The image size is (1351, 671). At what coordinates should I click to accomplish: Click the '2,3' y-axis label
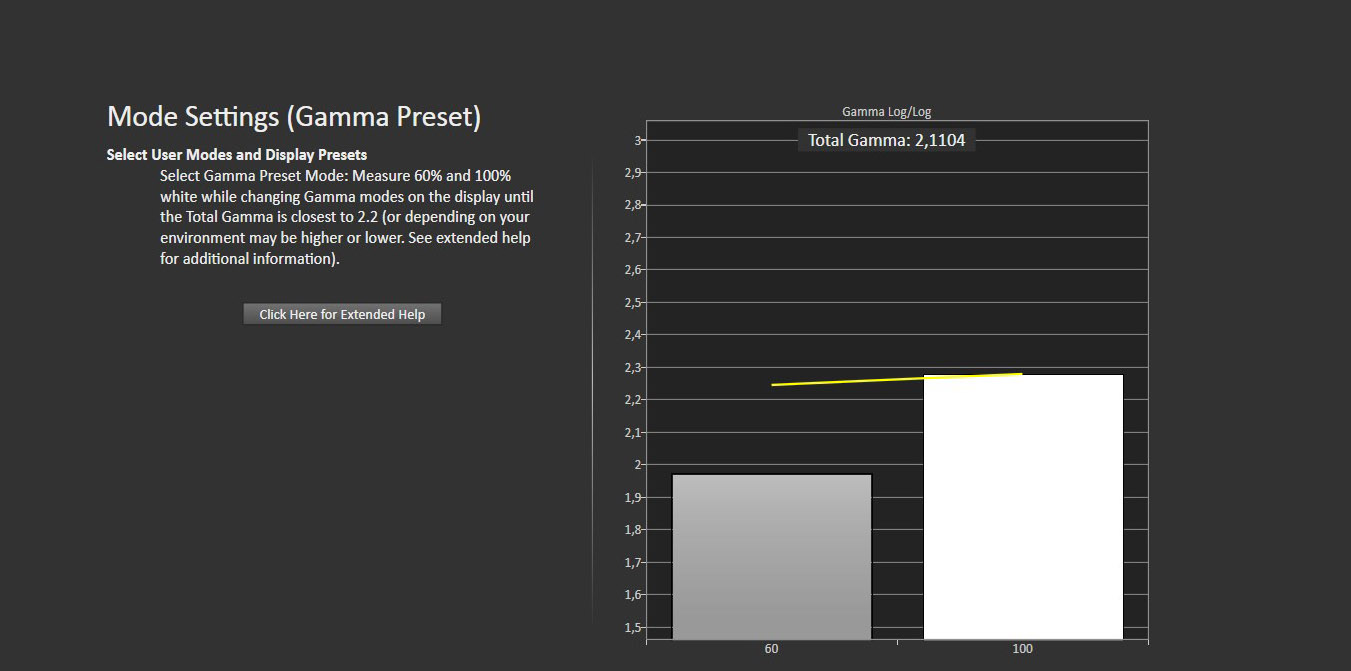[632, 368]
